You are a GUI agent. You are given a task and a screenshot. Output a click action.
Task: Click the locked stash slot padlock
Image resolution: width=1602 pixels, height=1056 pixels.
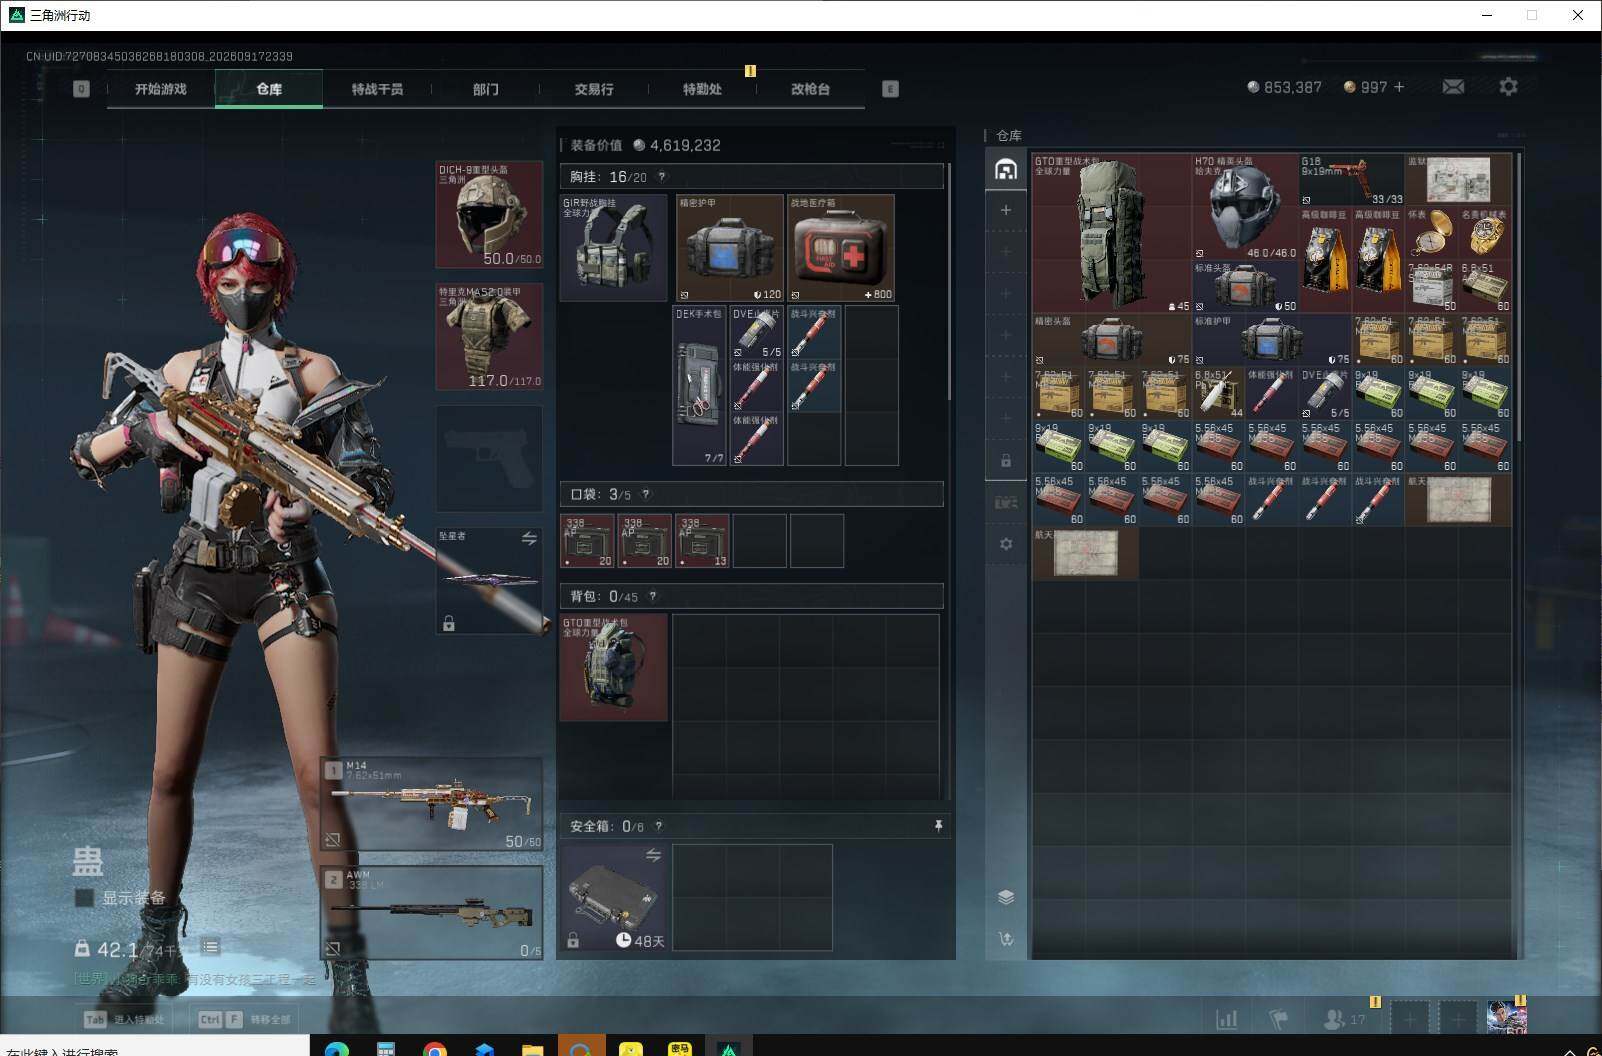(x=1006, y=461)
